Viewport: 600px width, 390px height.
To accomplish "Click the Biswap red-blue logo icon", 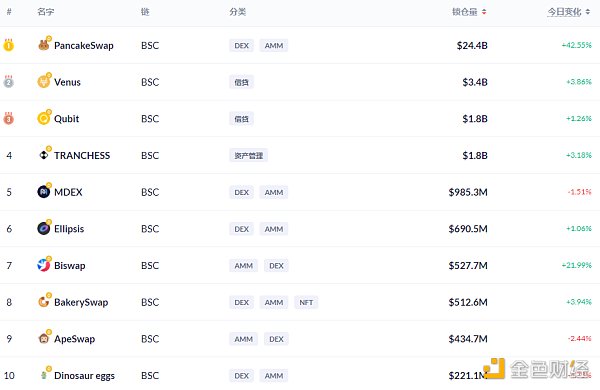I will coord(44,265).
